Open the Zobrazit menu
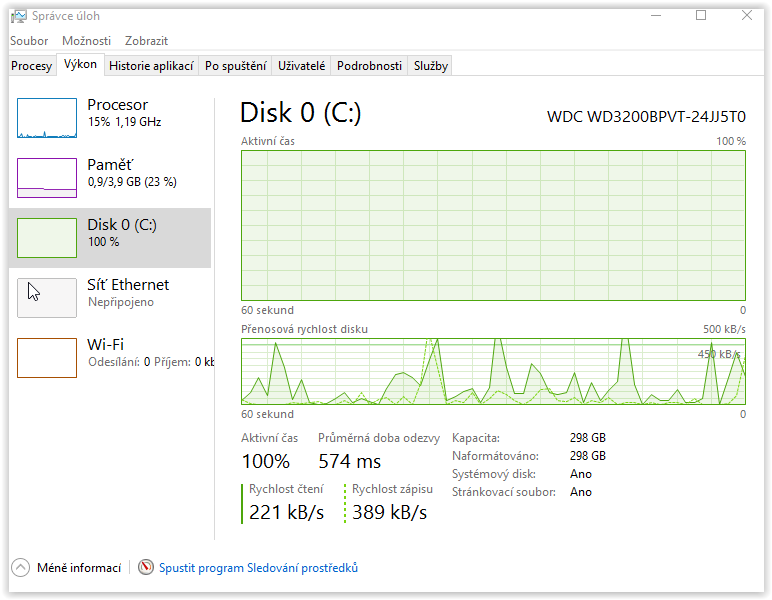This screenshot has width=772, height=600. [x=146, y=41]
